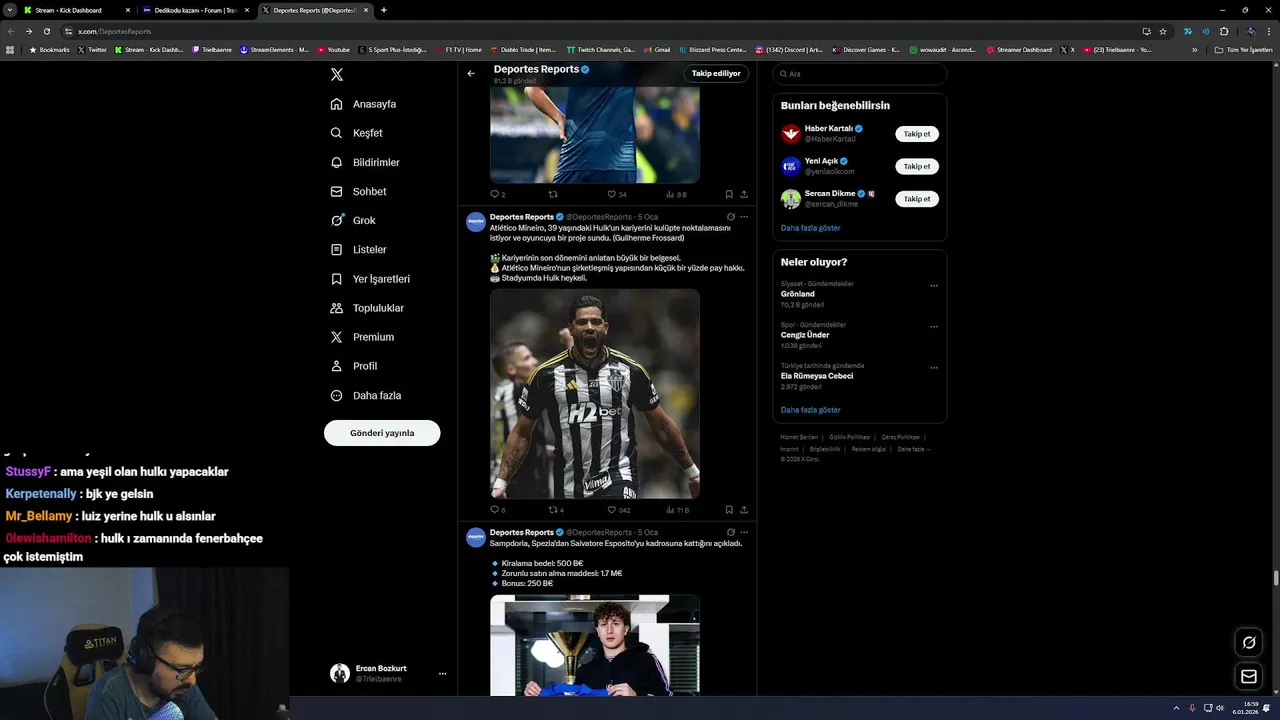Expand Daha fazla sidebar menu
Screen dimensions: 1280x720
(x=366, y=395)
